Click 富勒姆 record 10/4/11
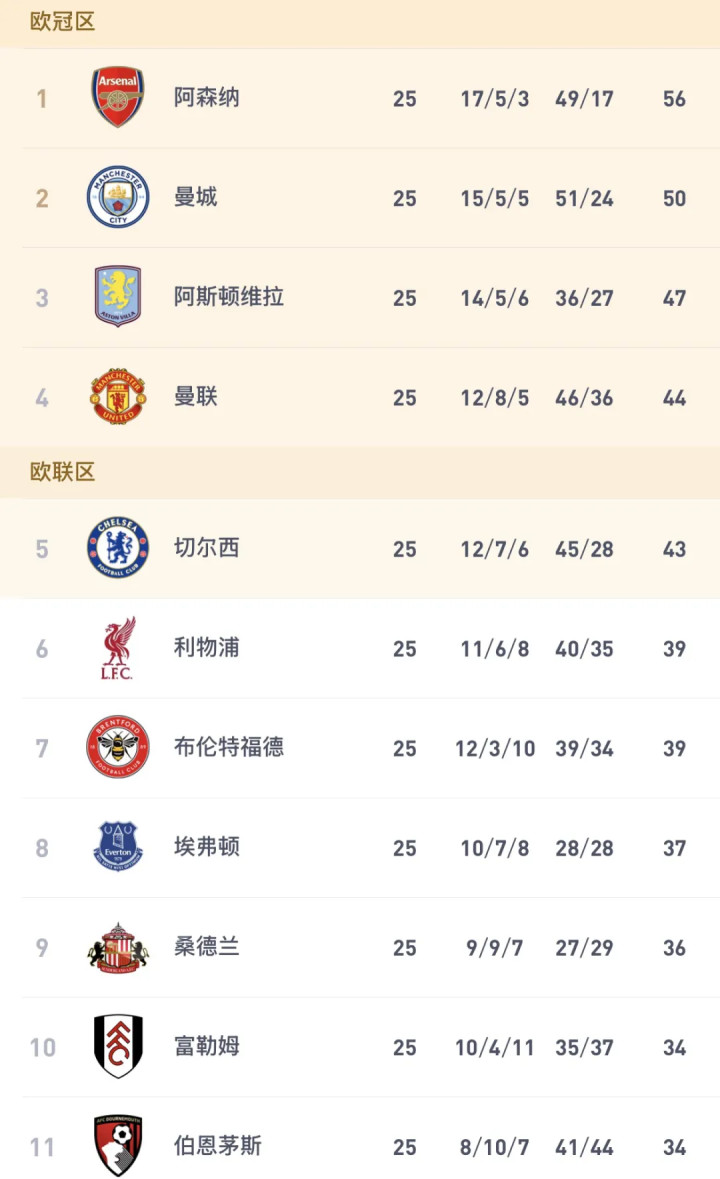This screenshot has height=1179, width=720. [495, 1048]
